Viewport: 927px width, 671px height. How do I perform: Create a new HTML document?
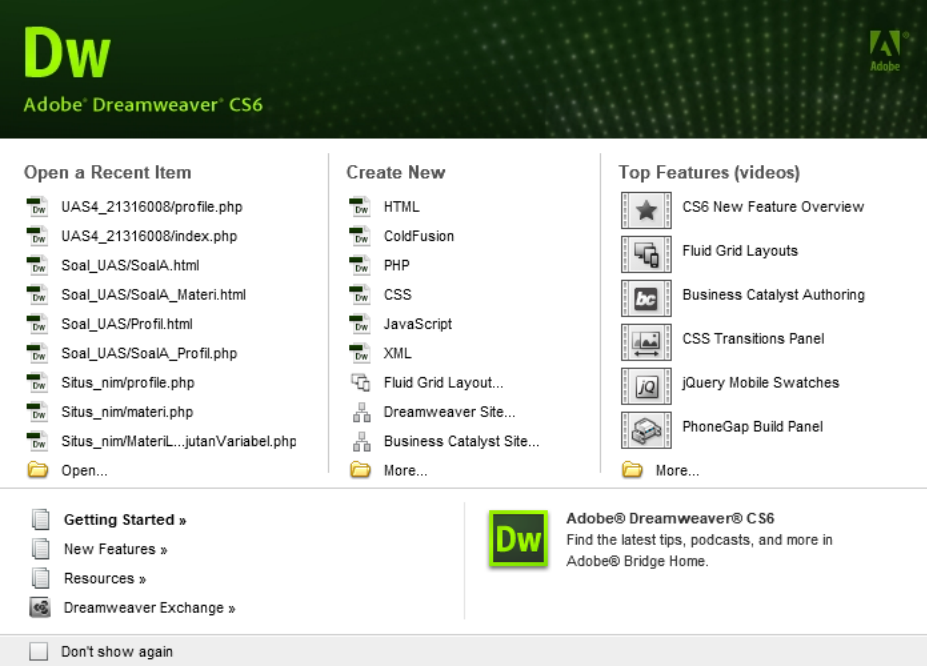[x=401, y=207]
